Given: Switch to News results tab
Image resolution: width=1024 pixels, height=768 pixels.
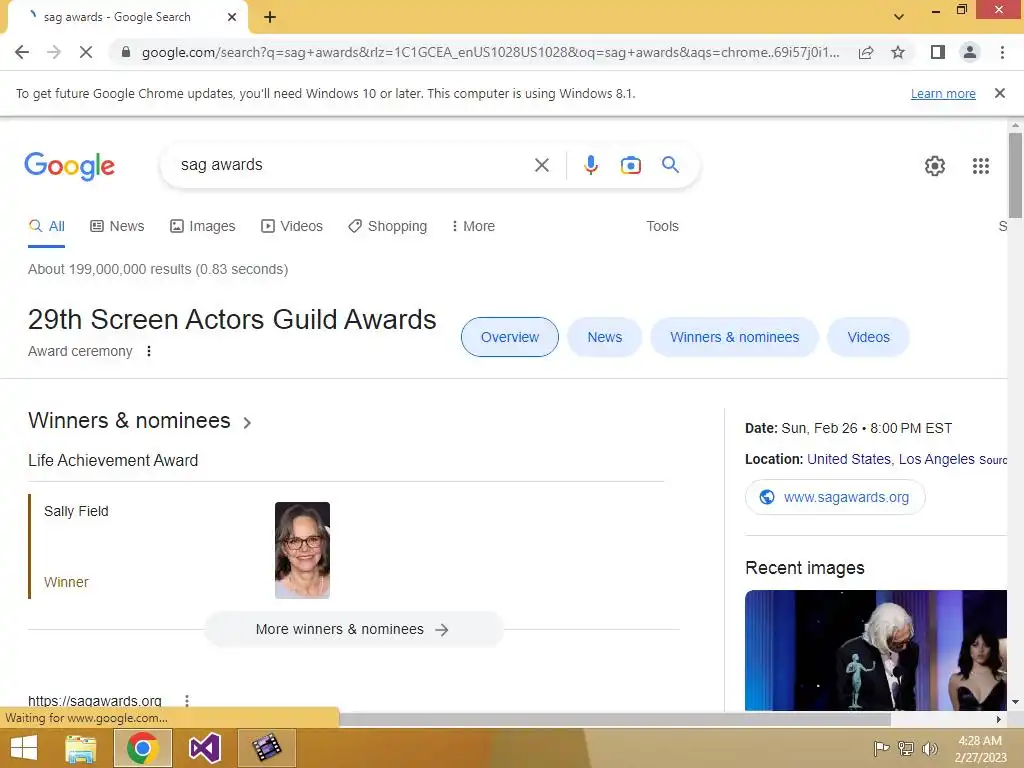Looking at the screenshot, I should pyautogui.click(x=117, y=227).
